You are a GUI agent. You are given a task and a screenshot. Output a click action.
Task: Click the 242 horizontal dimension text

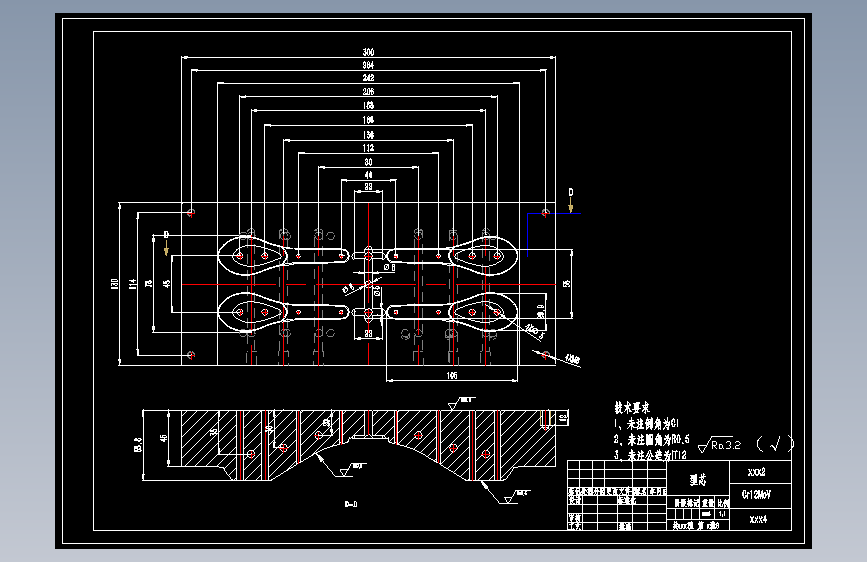coord(368,78)
